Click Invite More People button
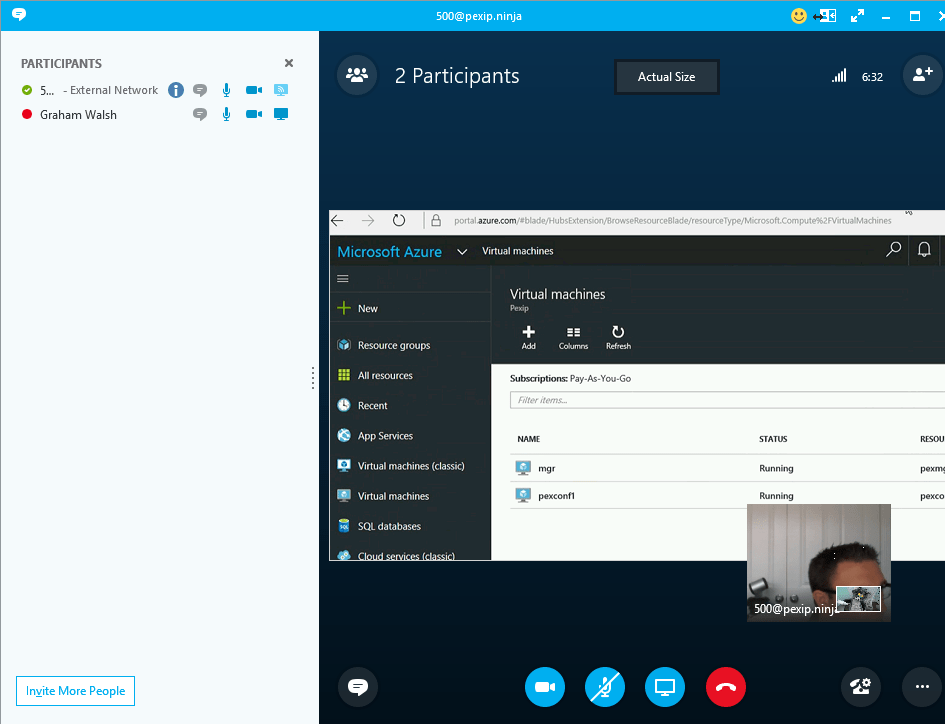Screen dimensions: 945x724 (x=75, y=691)
